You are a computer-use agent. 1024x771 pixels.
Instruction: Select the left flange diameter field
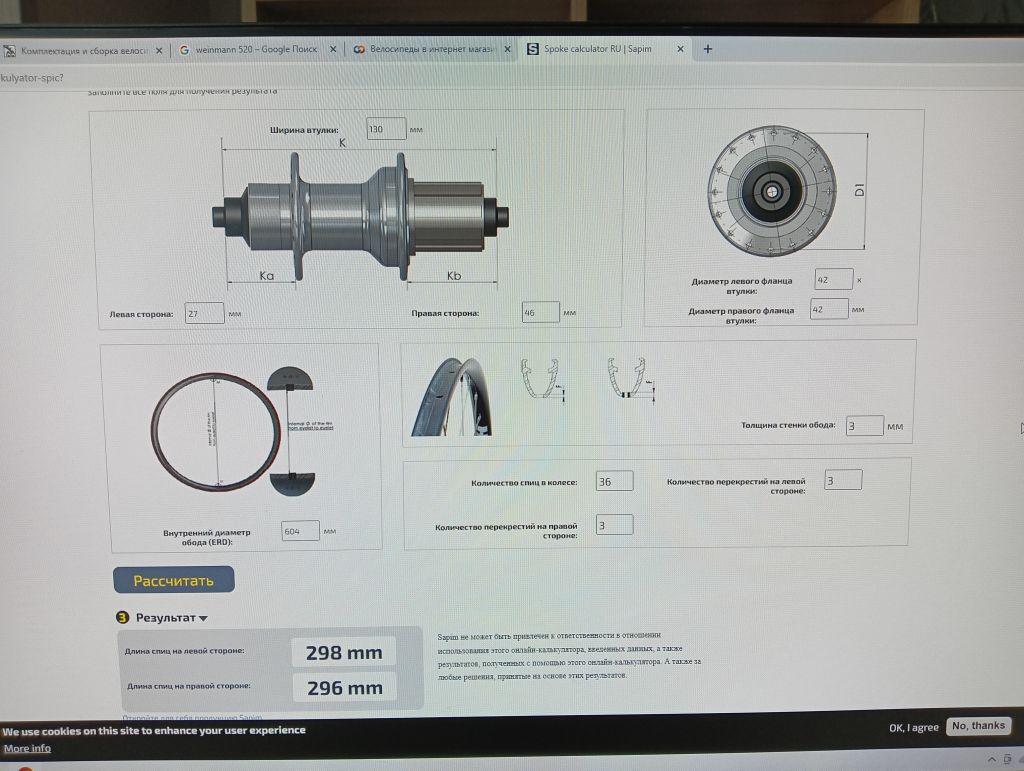coord(833,280)
